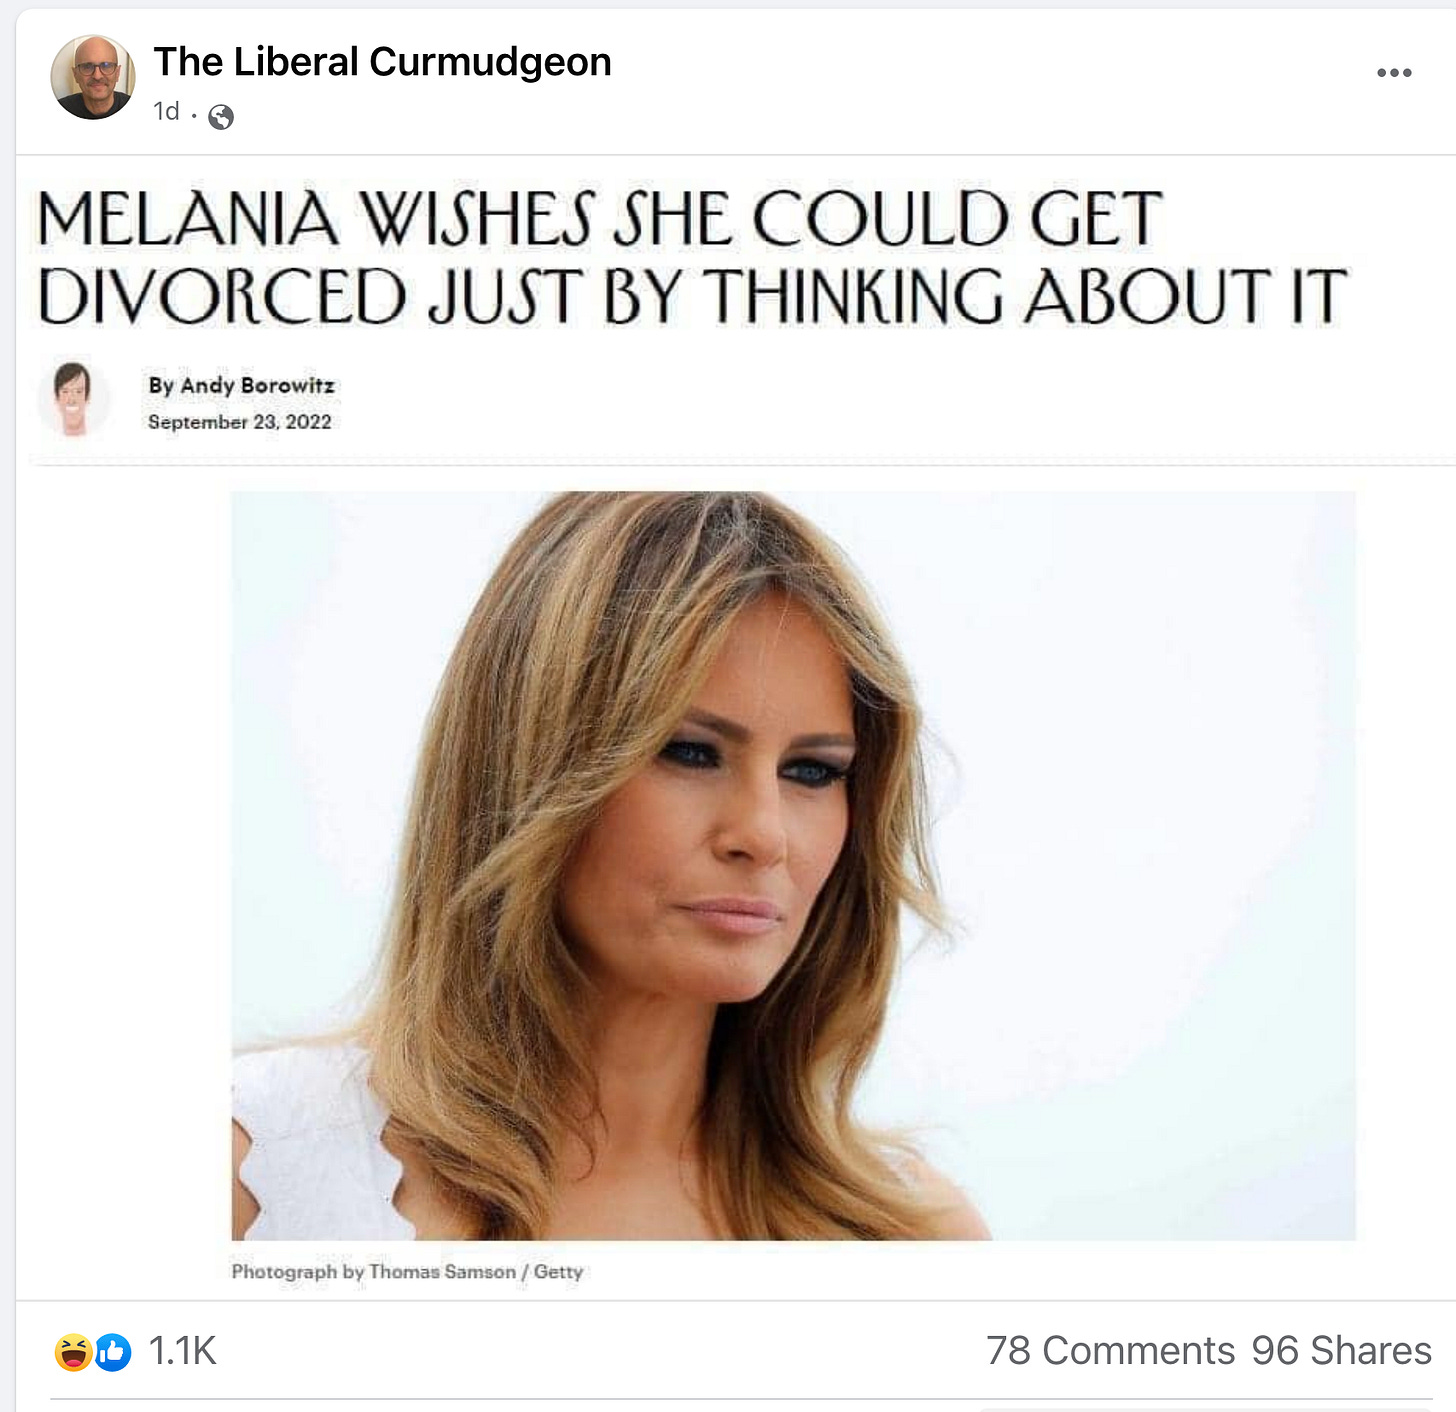Click the words Photograph by in caption
This screenshot has width=1456, height=1412.
[x=298, y=1272]
